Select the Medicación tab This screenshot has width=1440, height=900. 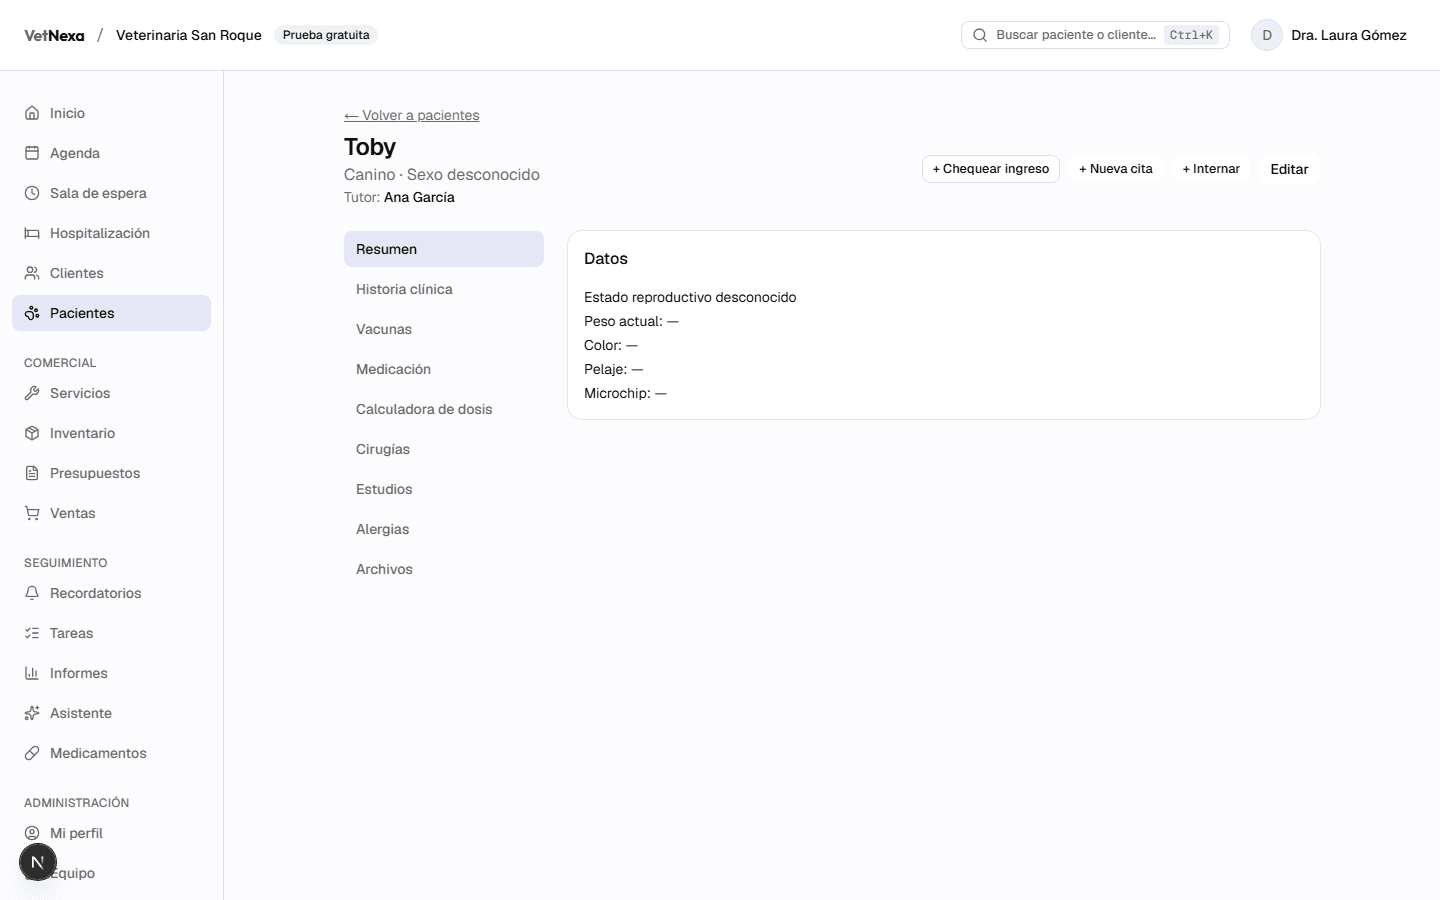[444, 369]
